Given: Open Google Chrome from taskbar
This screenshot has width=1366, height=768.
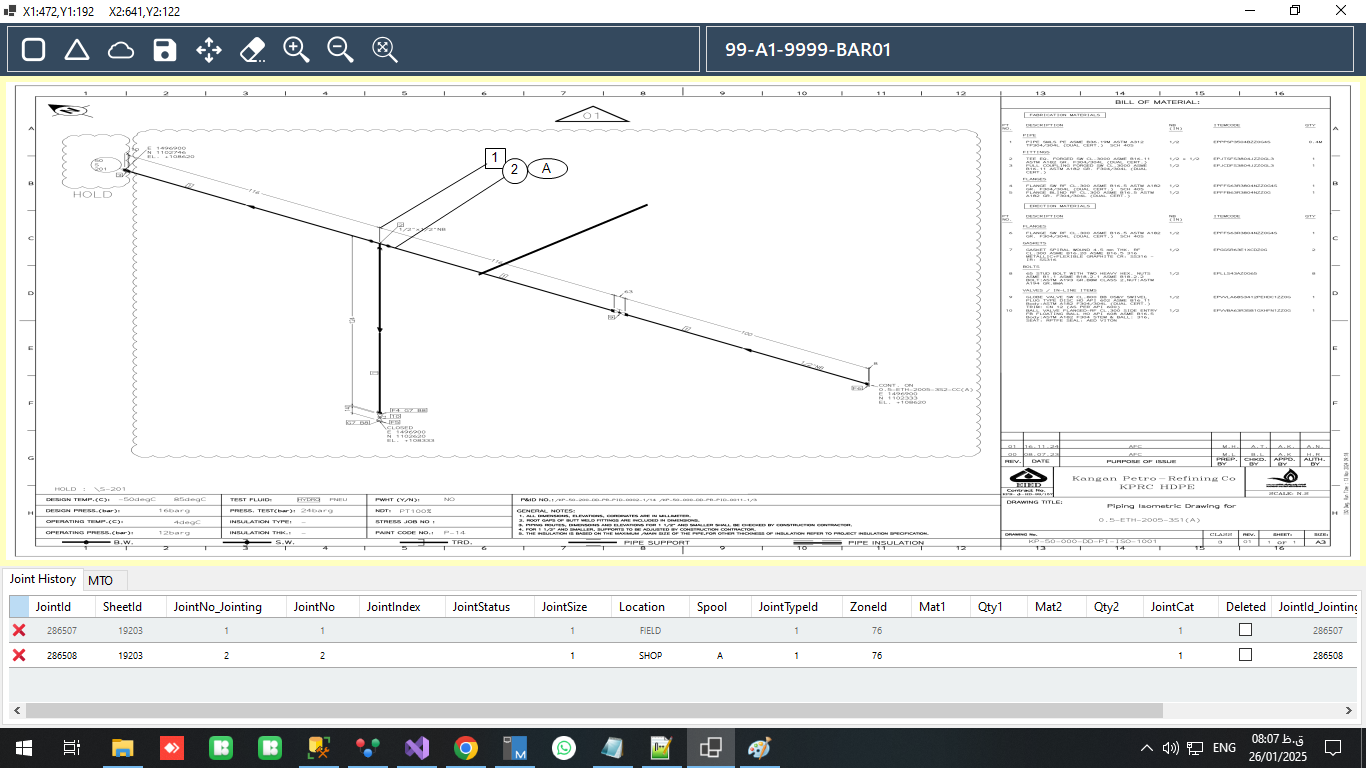Looking at the screenshot, I should [x=465, y=747].
